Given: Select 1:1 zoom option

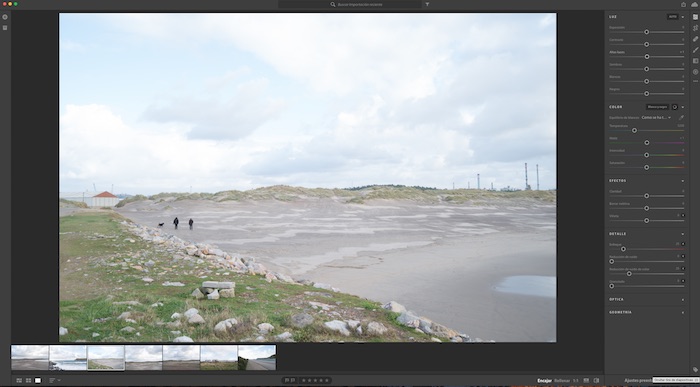Looking at the screenshot, I should click(x=575, y=381).
